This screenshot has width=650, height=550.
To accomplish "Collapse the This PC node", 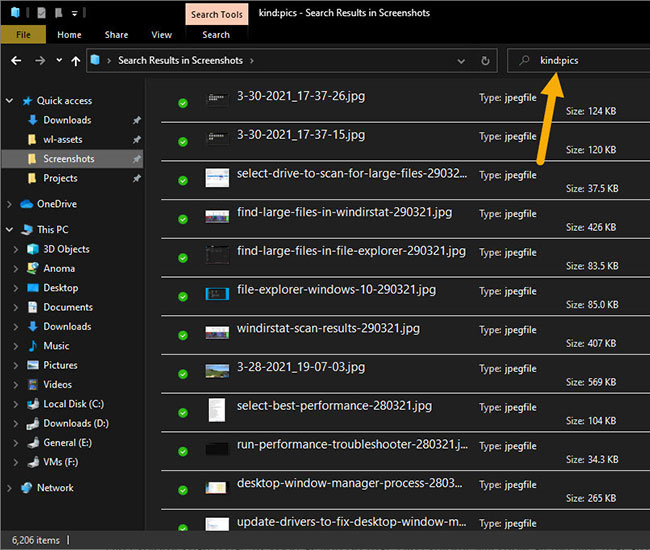I will (x=9, y=229).
